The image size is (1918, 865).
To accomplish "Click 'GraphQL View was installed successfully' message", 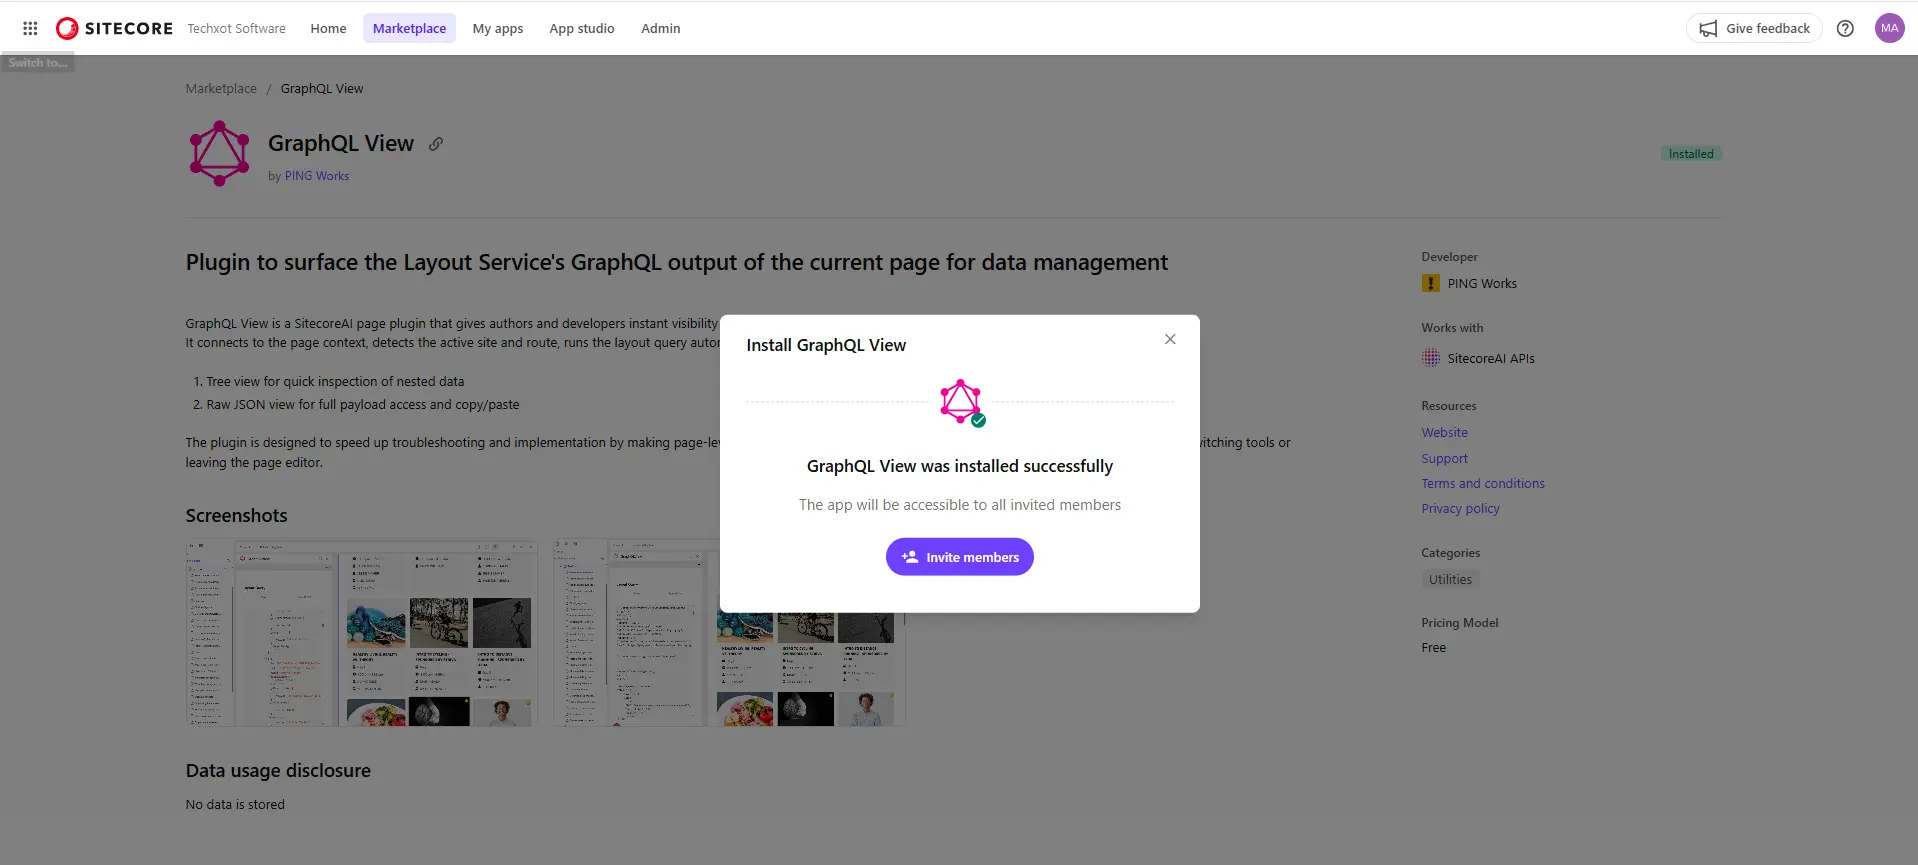I will (x=960, y=466).
